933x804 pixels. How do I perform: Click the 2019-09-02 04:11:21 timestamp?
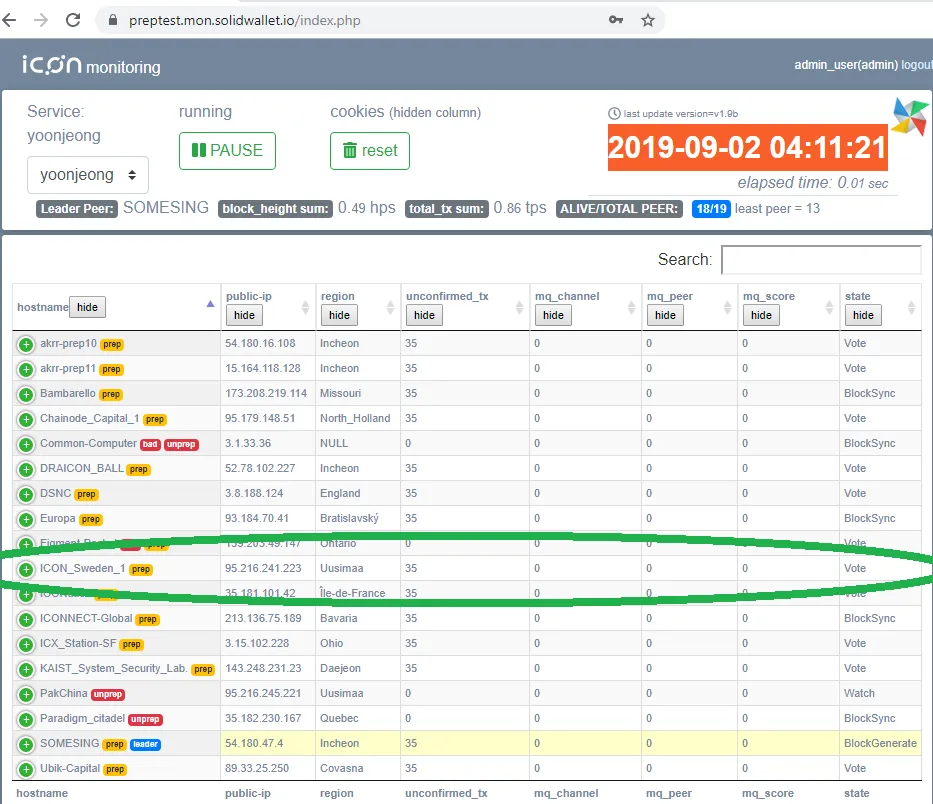tap(747, 148)
